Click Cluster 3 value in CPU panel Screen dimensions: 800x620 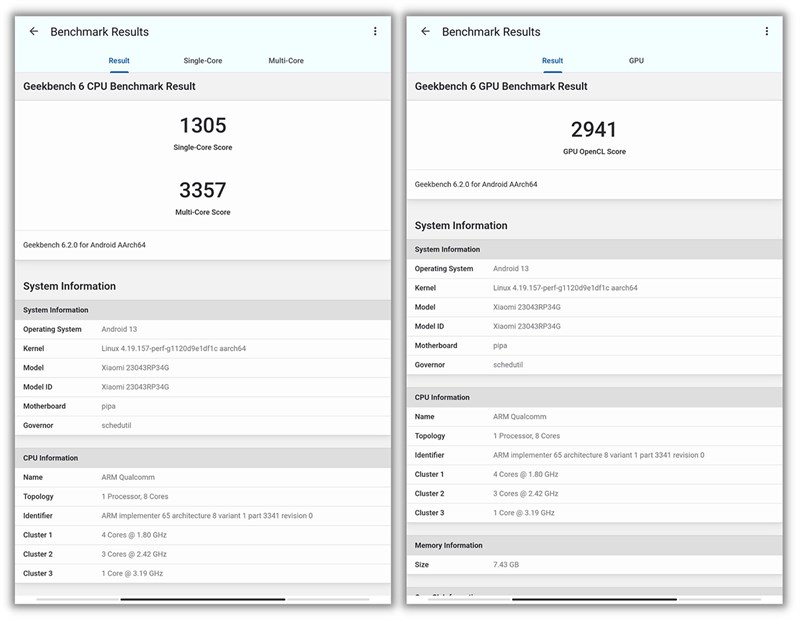pos(132,574)
